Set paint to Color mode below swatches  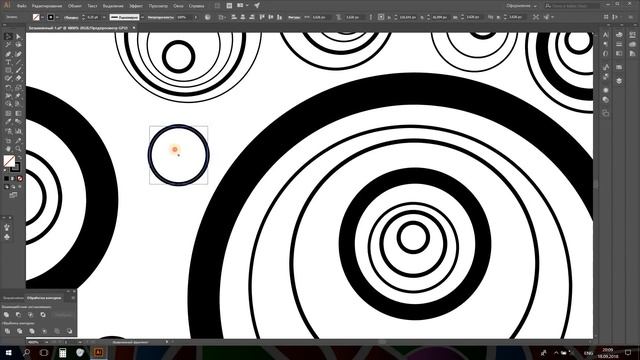[6, 178]
